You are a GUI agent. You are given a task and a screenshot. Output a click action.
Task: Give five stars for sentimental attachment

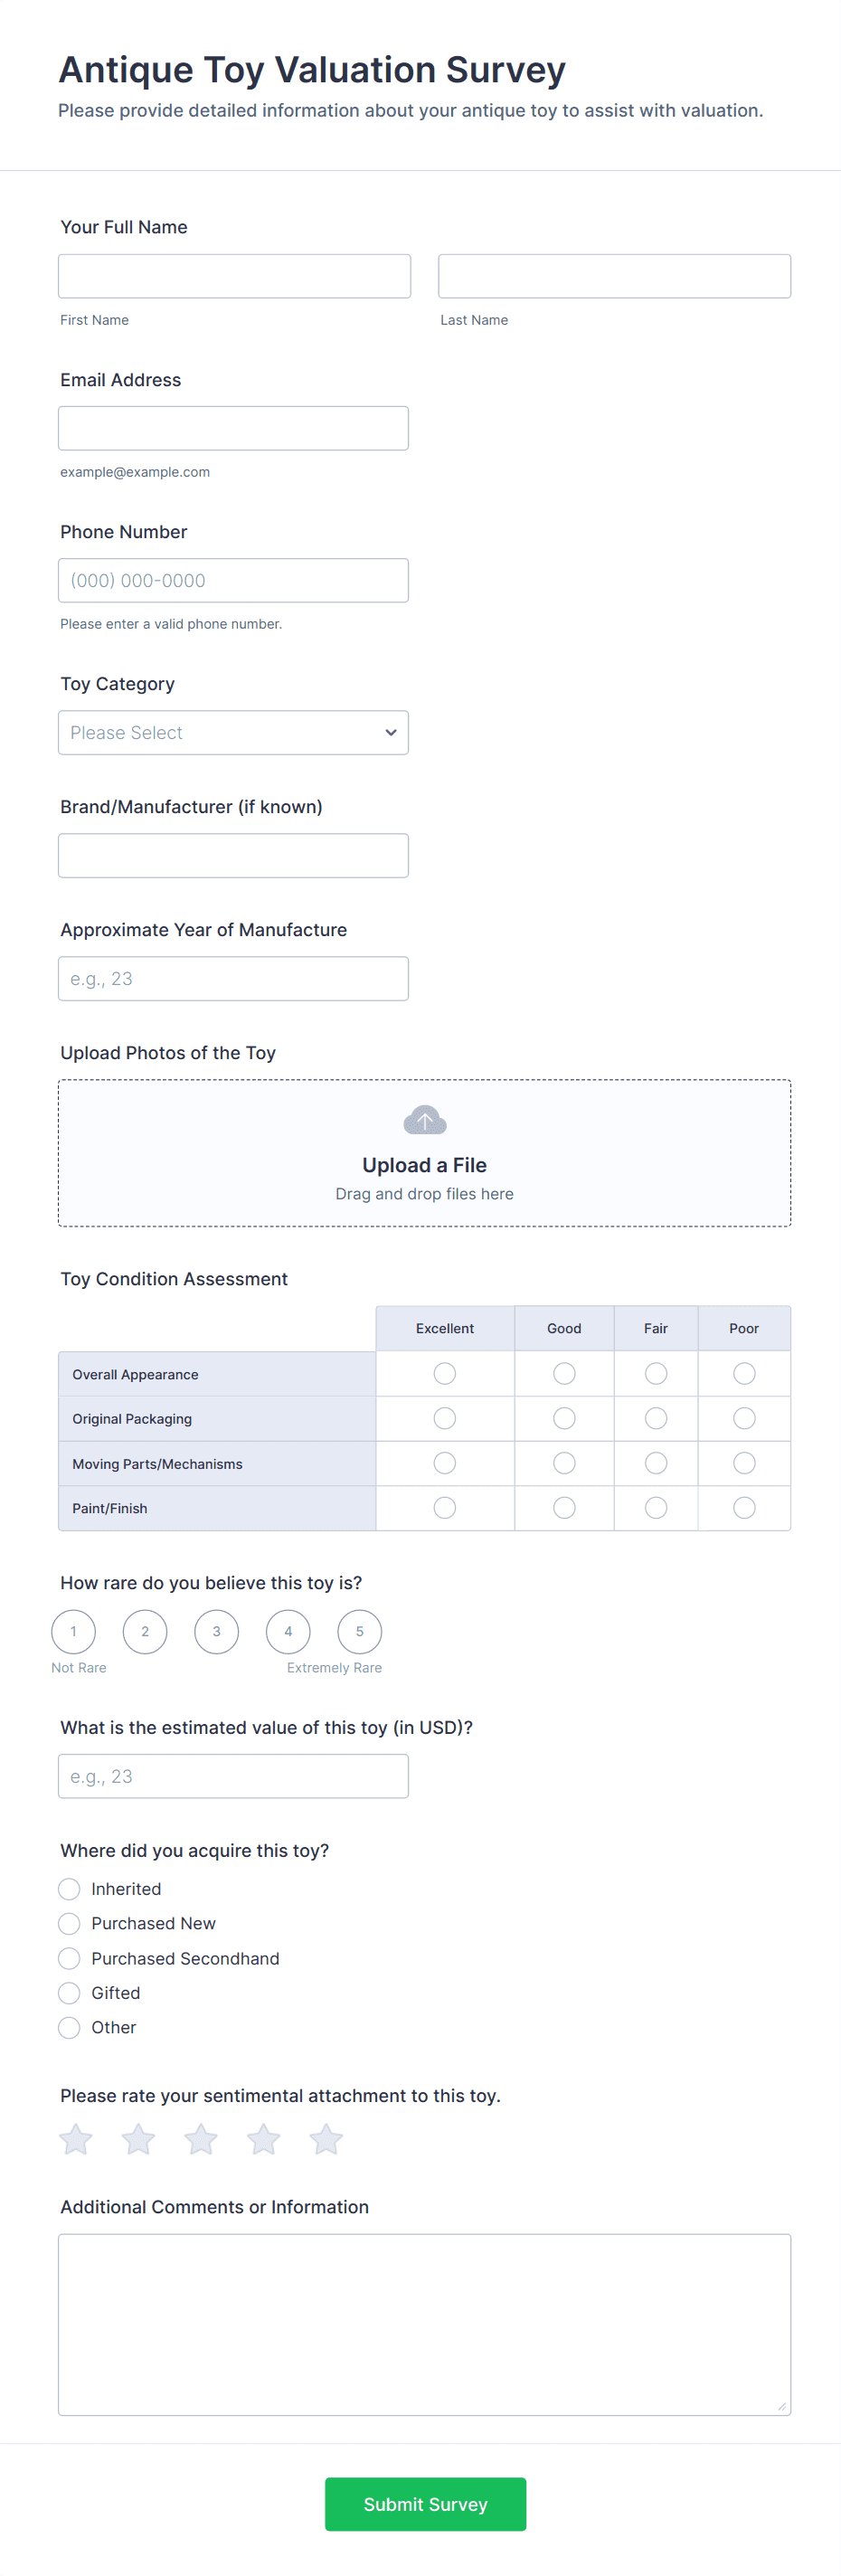point(326,2139)
